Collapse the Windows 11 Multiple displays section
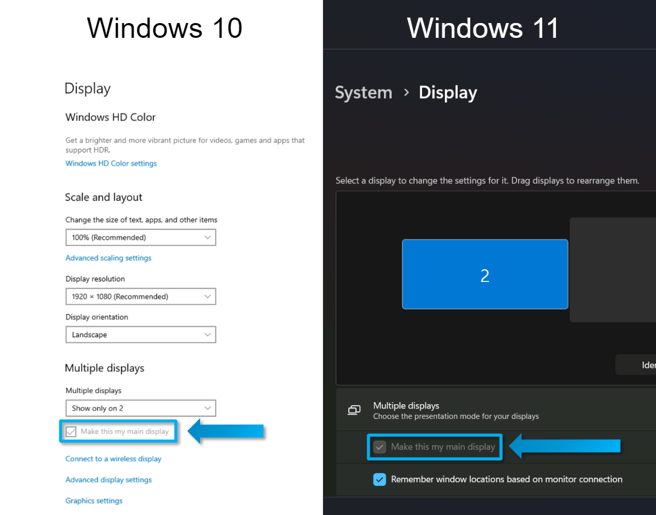 pyautogui.click(x=500, y=410)
